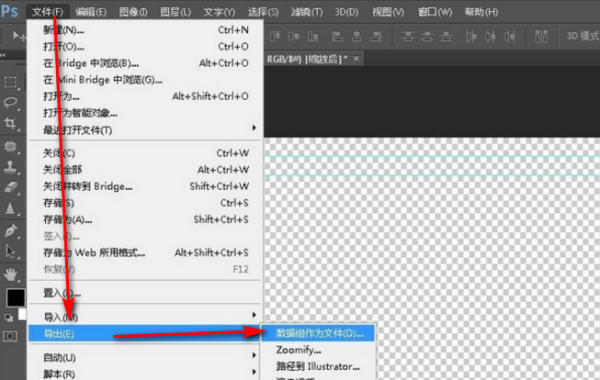Select the Hand tool
Image resolution: width=600 pixels, height=380 pixels.
(10, 274)
